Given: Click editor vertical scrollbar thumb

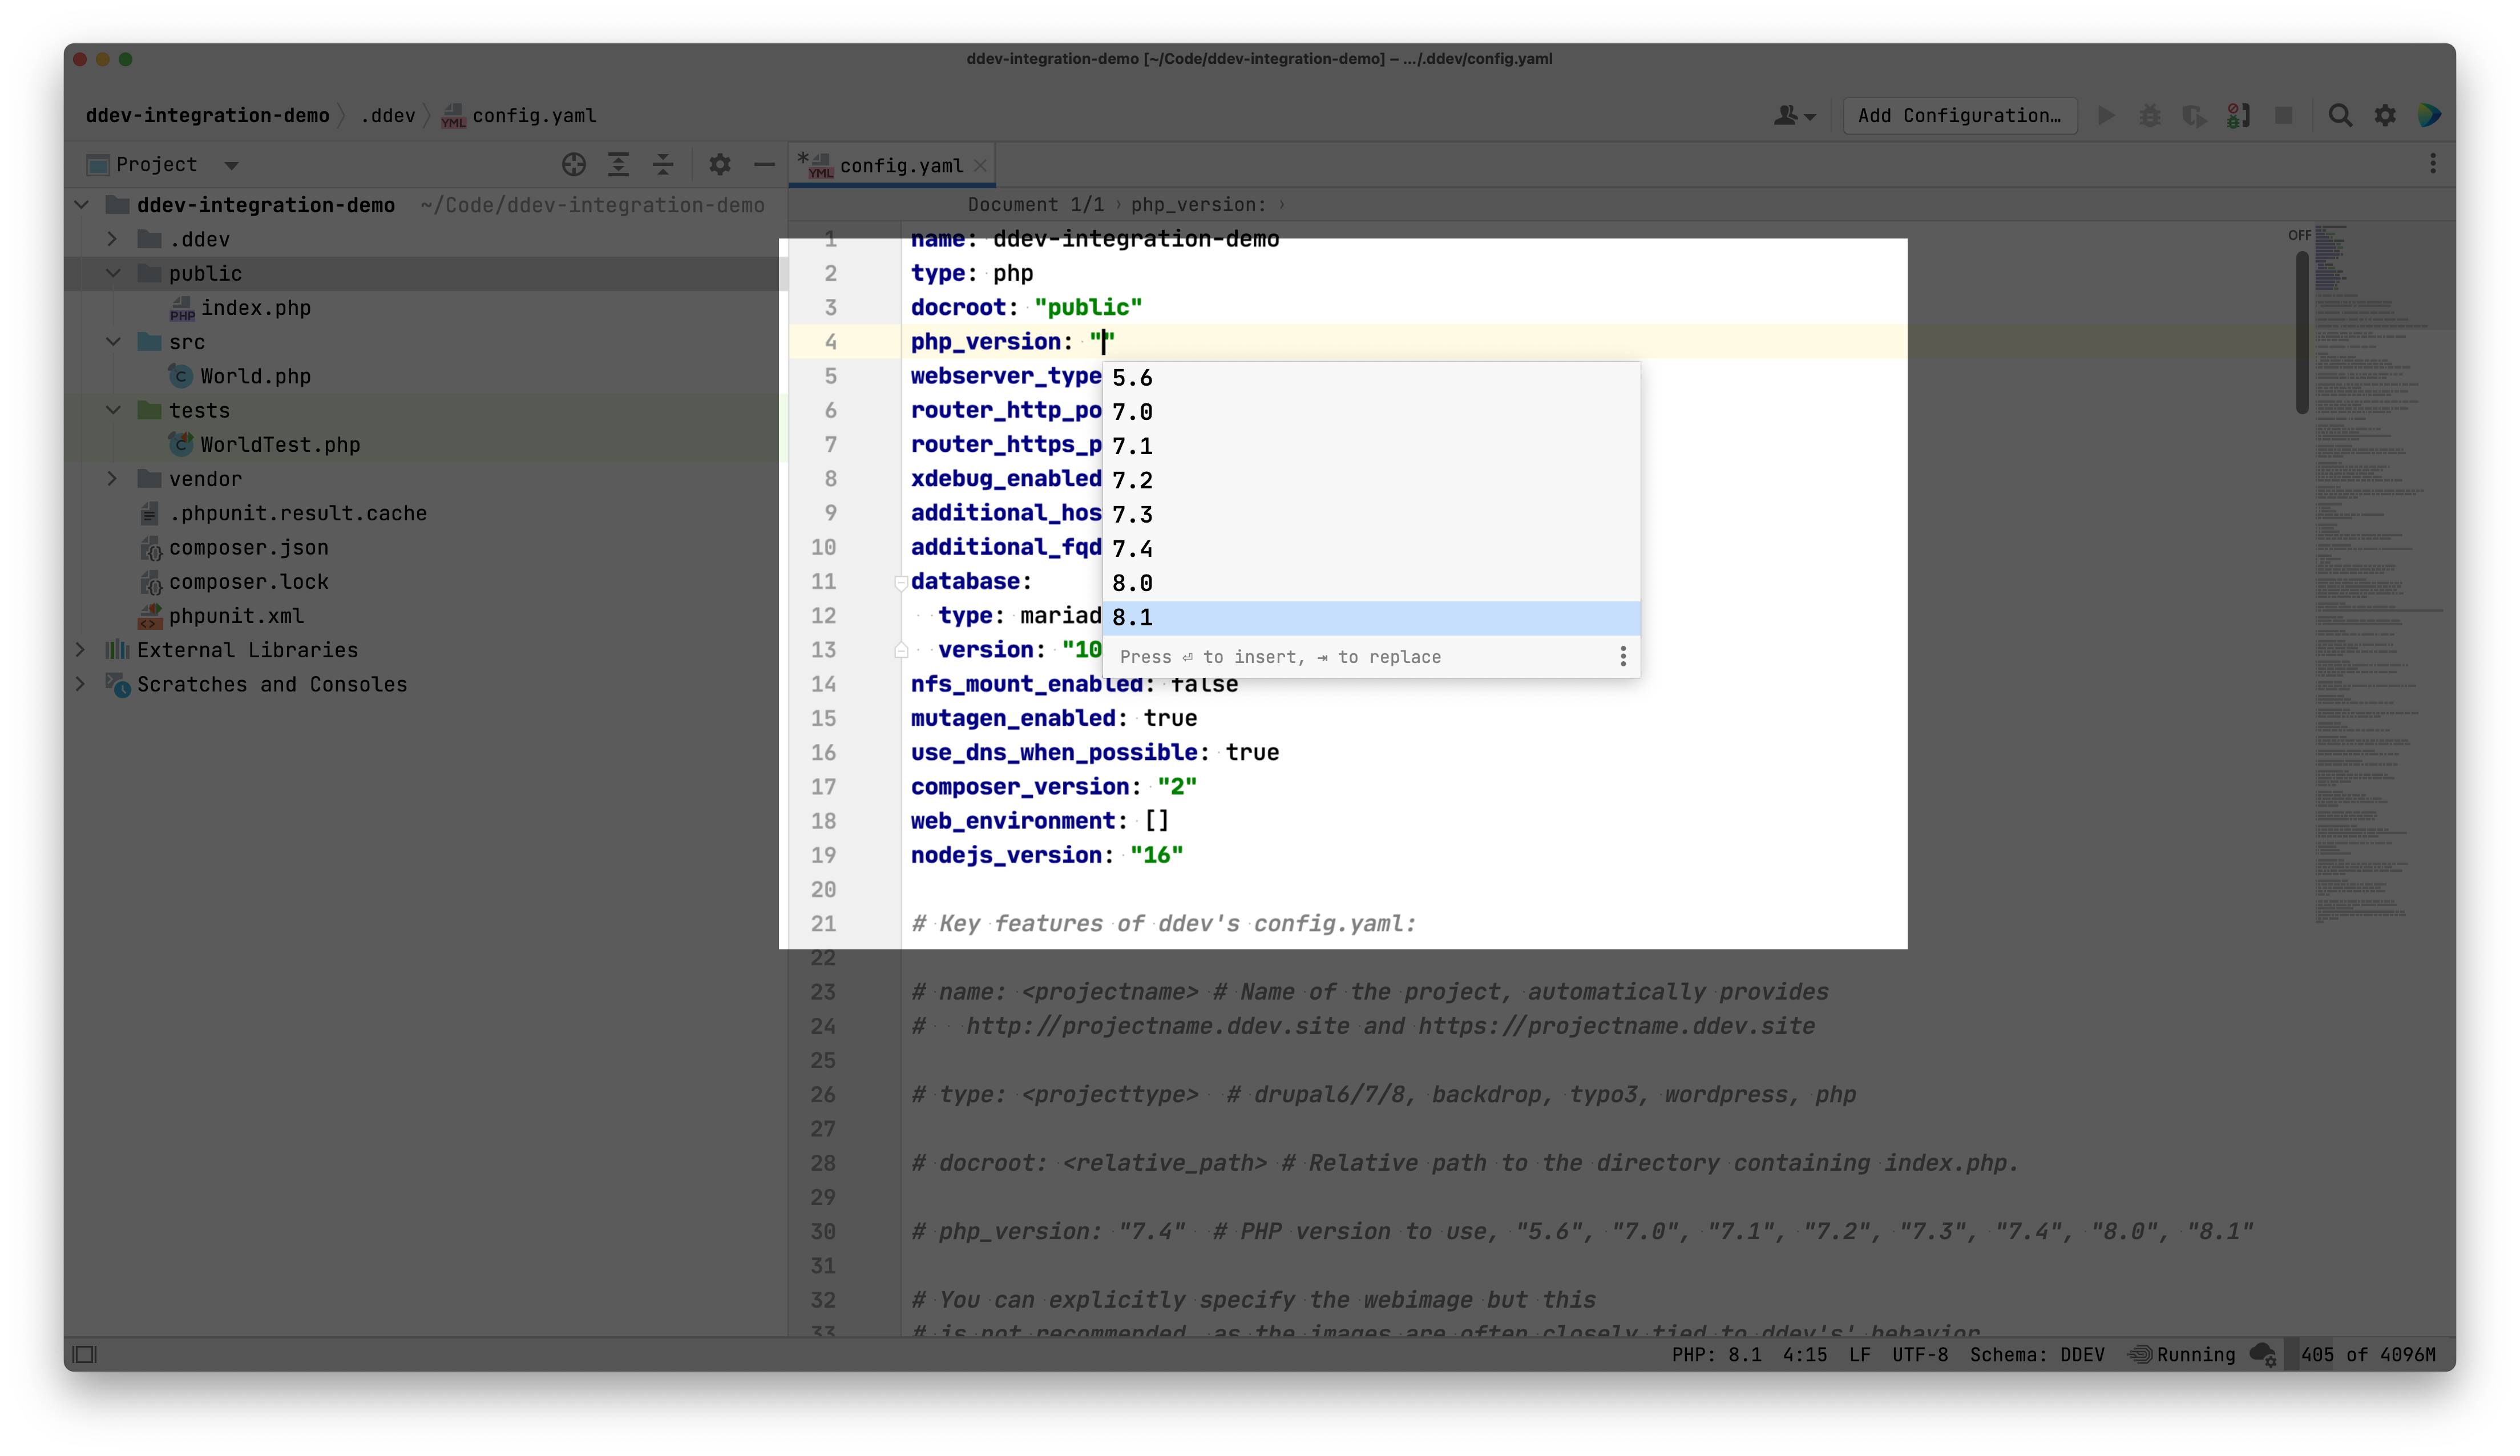Looking at the screenshot, I should click(2302, 332).
